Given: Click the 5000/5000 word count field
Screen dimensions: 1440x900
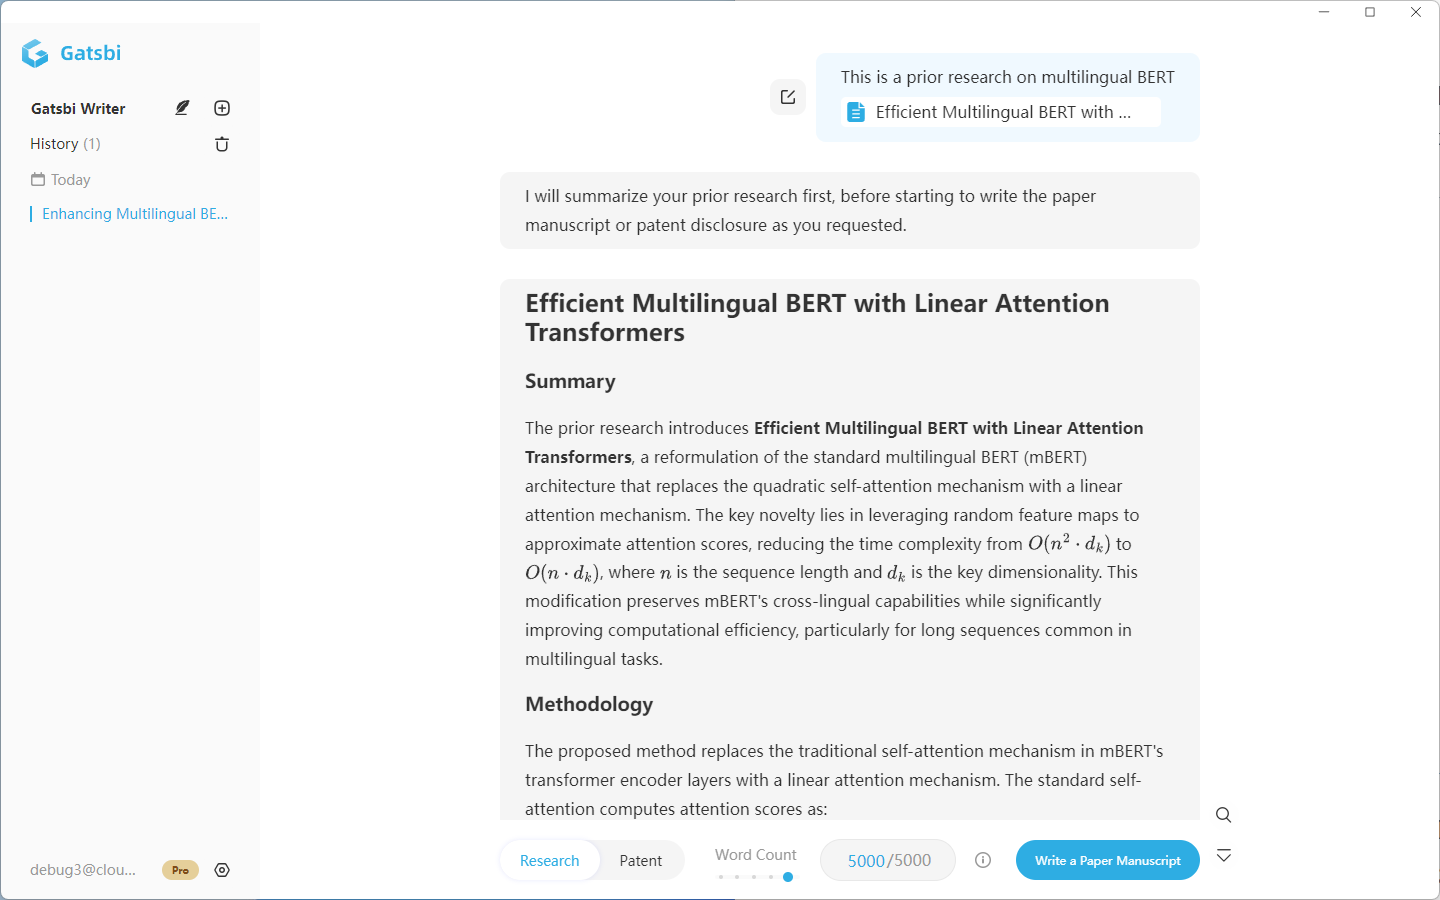Looking at the screenshot, I should tap(888, 860).
